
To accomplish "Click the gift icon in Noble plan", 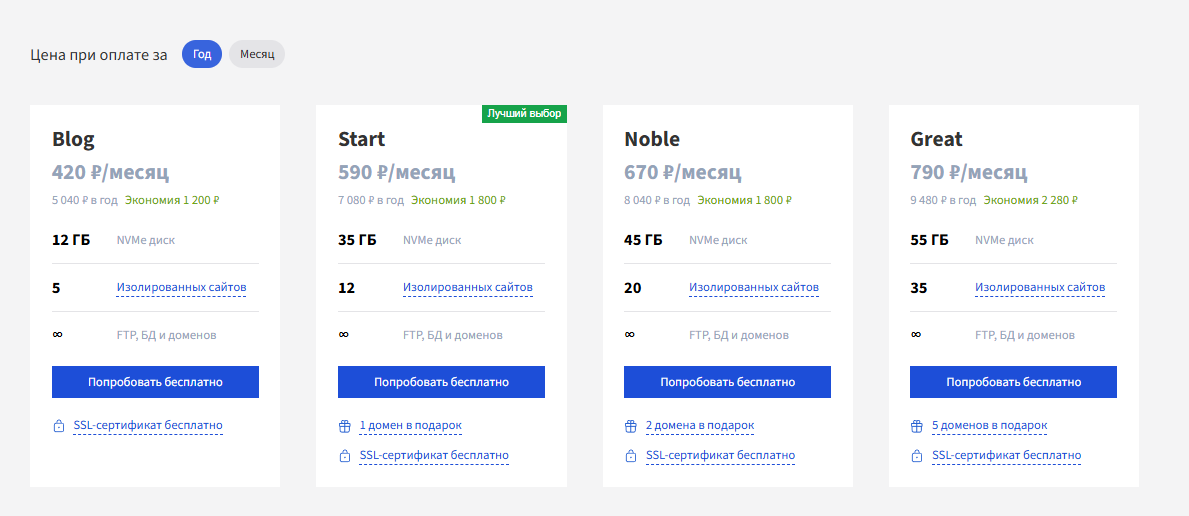I will click(630, 426).
